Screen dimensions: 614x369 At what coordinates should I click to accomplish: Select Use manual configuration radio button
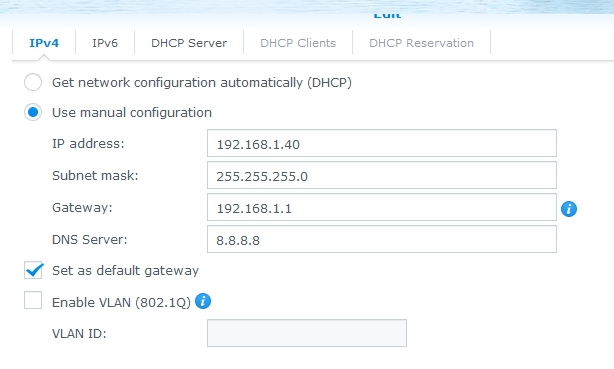tap(33, 112)
